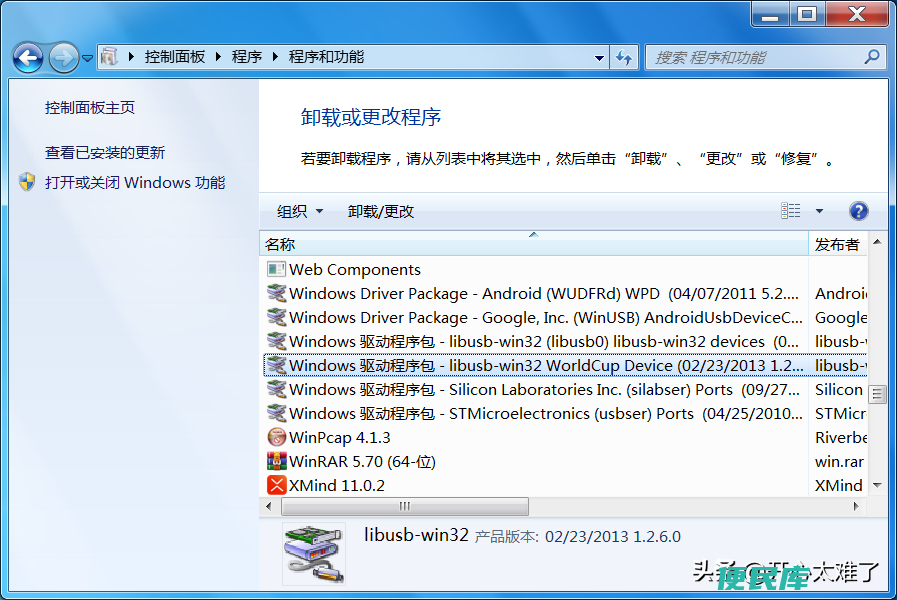Click the red XMind icon
Viewport: 897px width, 600px height.
pos(276,485)
